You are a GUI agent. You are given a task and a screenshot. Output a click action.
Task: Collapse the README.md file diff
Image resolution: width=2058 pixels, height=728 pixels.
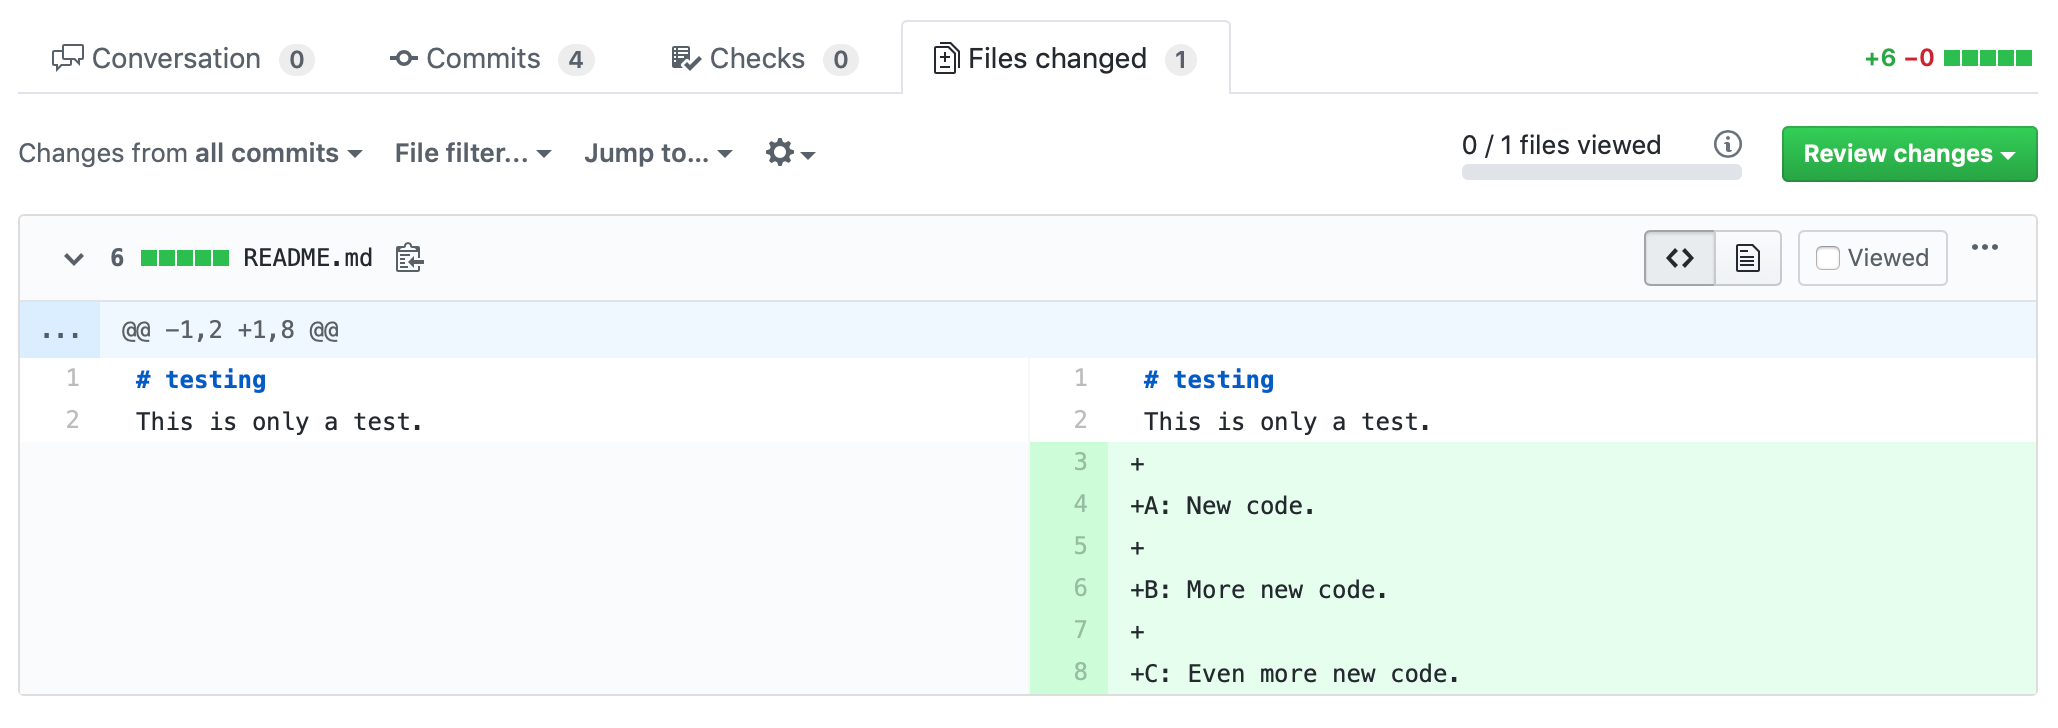tap(74, 259)
